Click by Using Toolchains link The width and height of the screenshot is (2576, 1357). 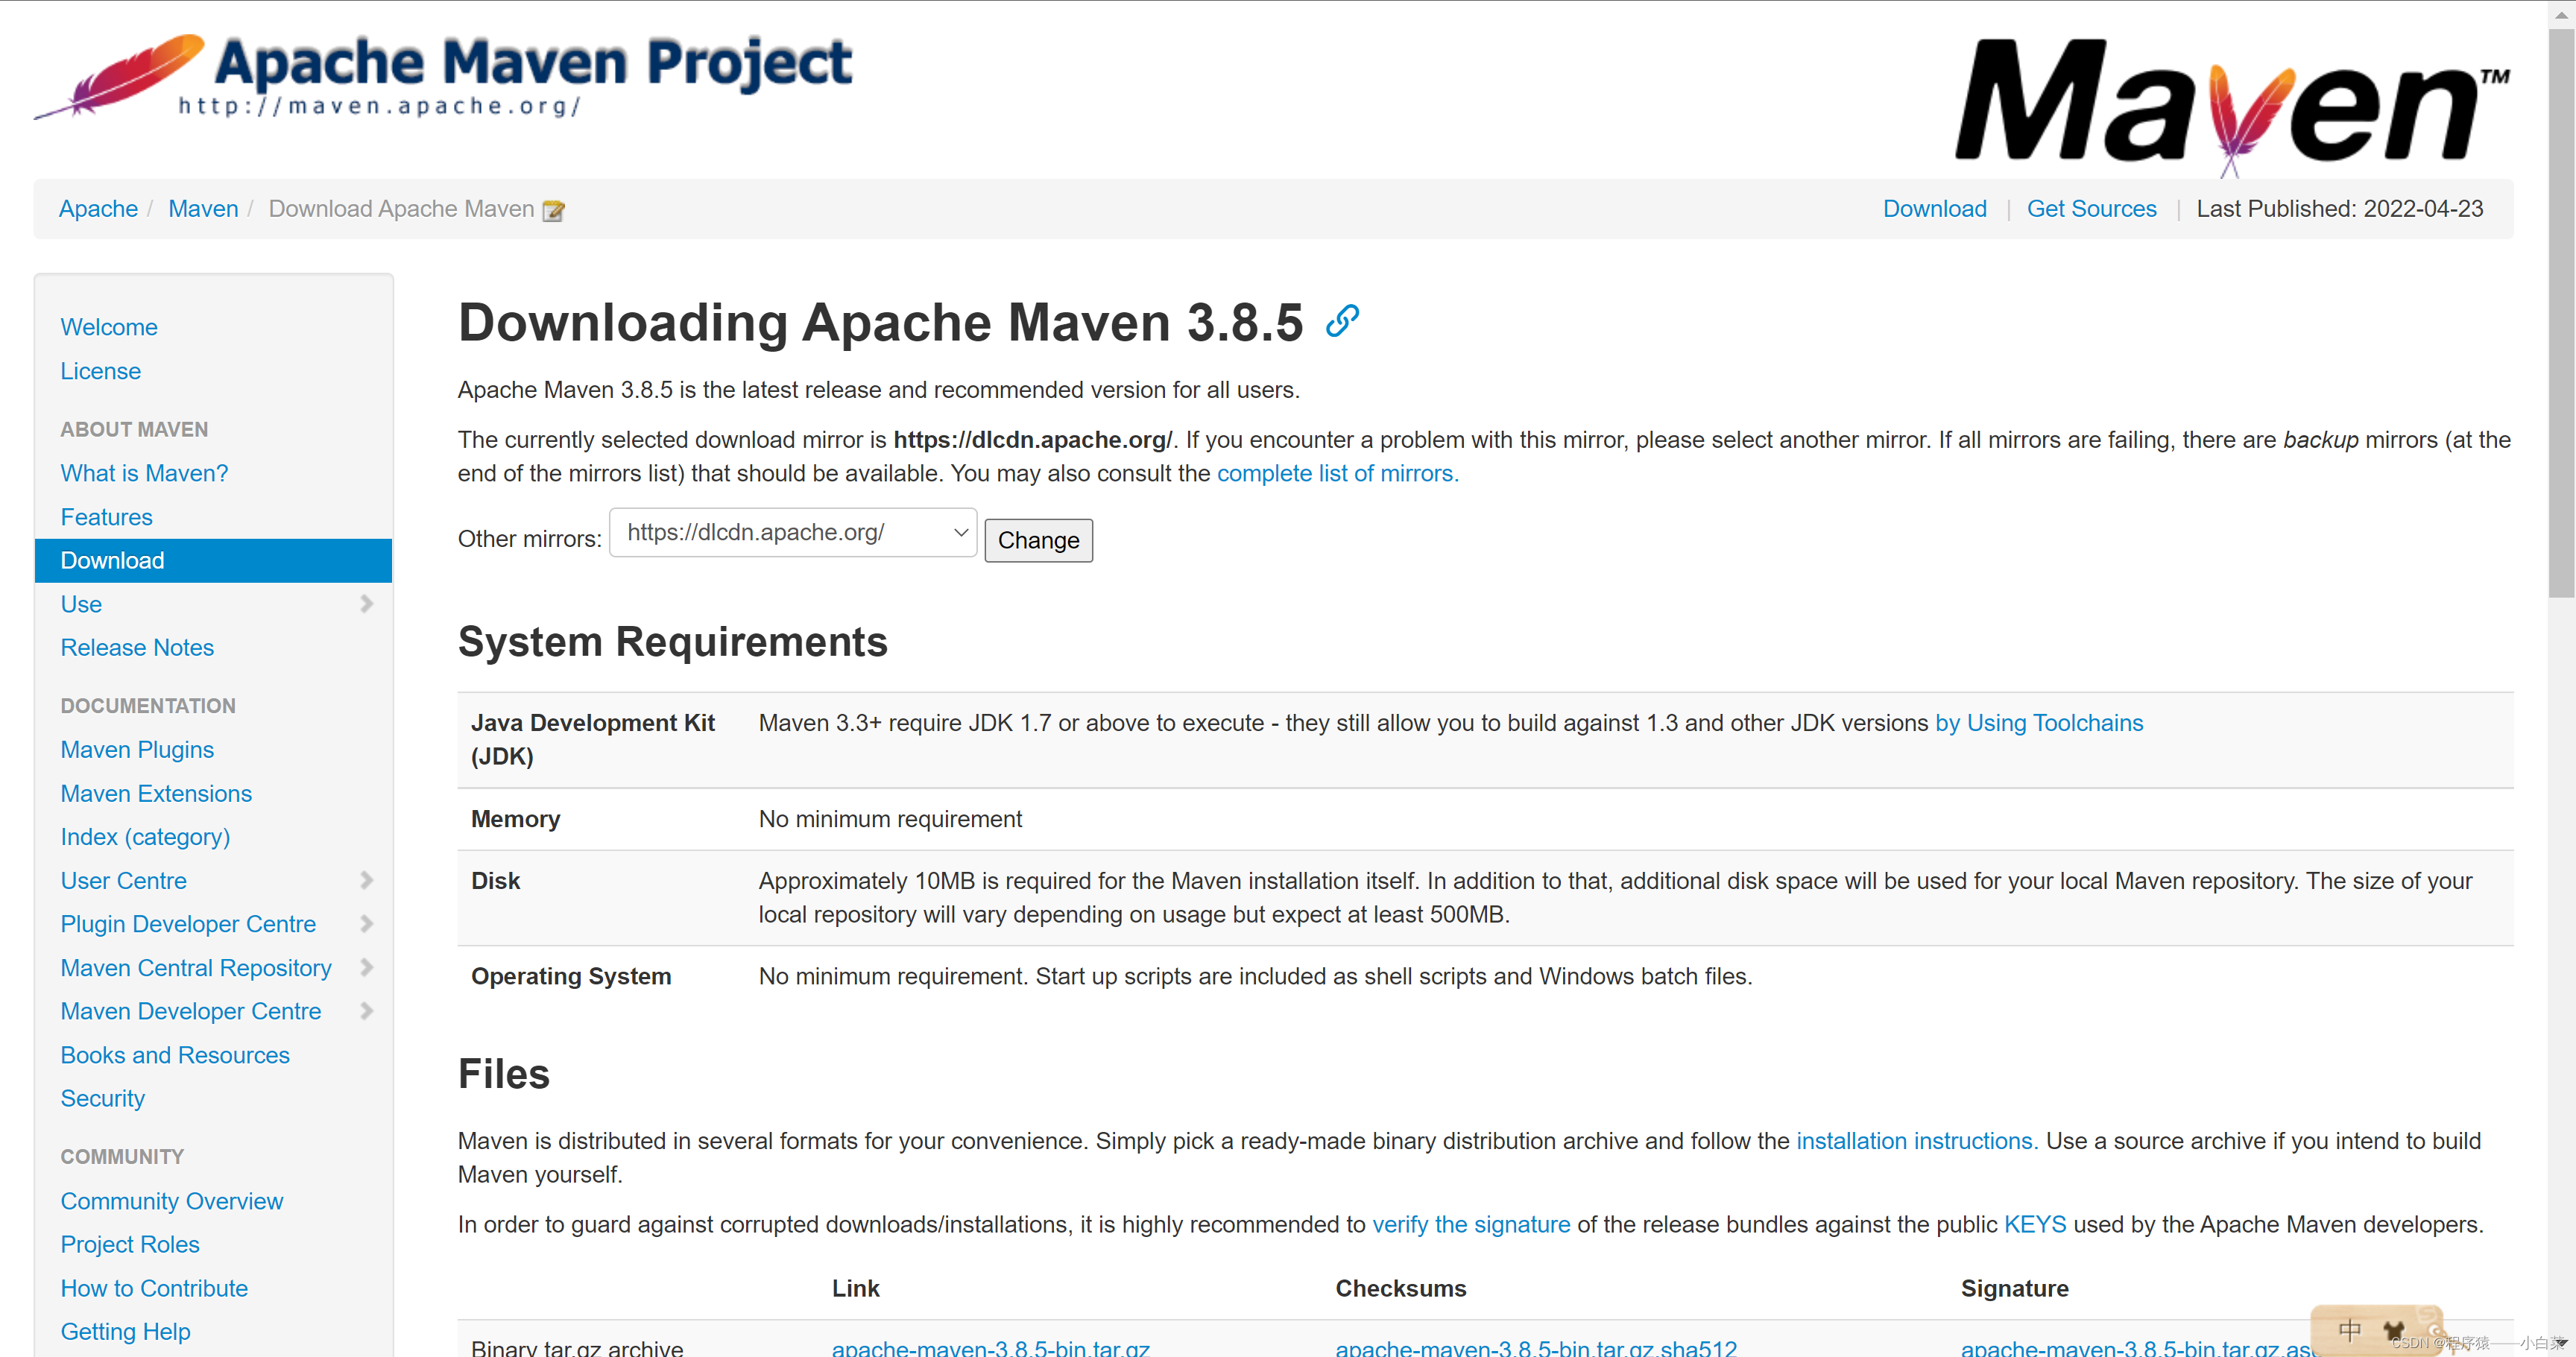(x=2039, y=723)
